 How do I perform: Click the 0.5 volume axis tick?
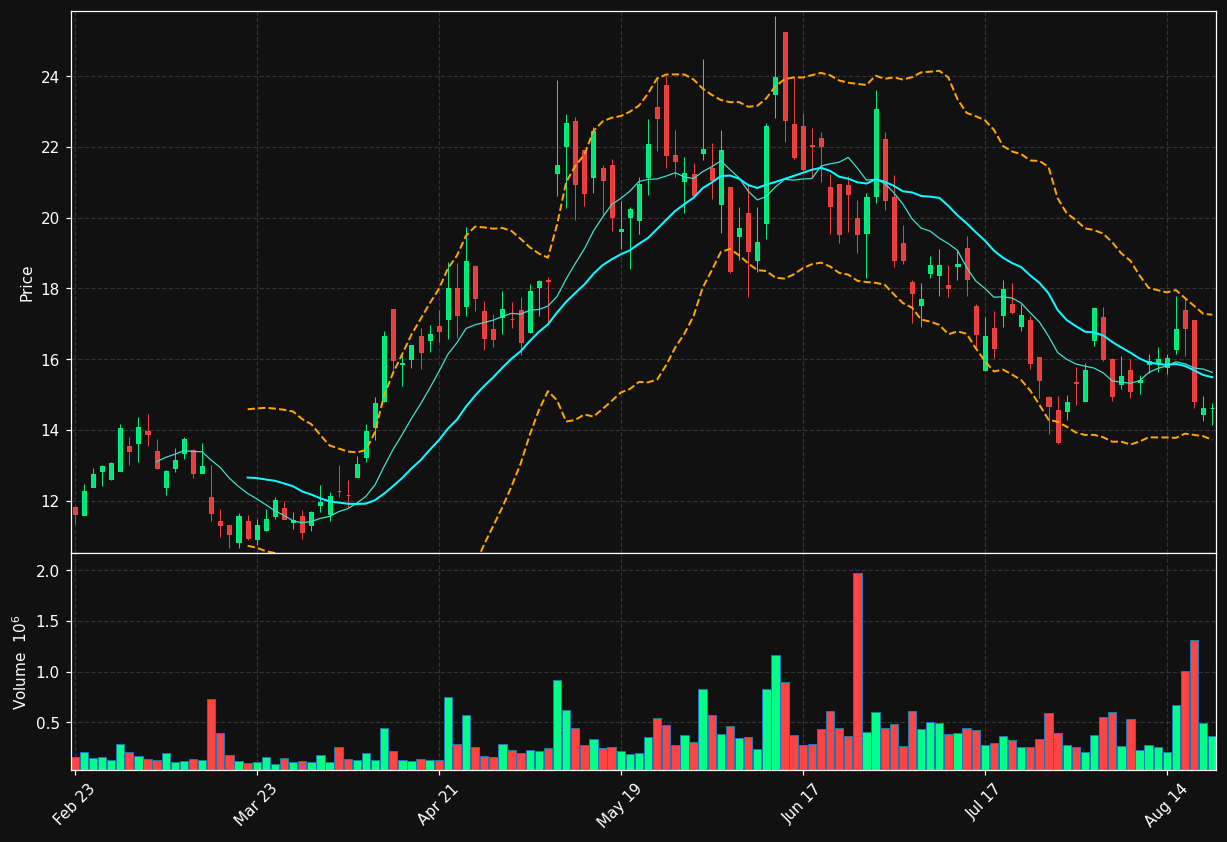[x=50, y=723]
